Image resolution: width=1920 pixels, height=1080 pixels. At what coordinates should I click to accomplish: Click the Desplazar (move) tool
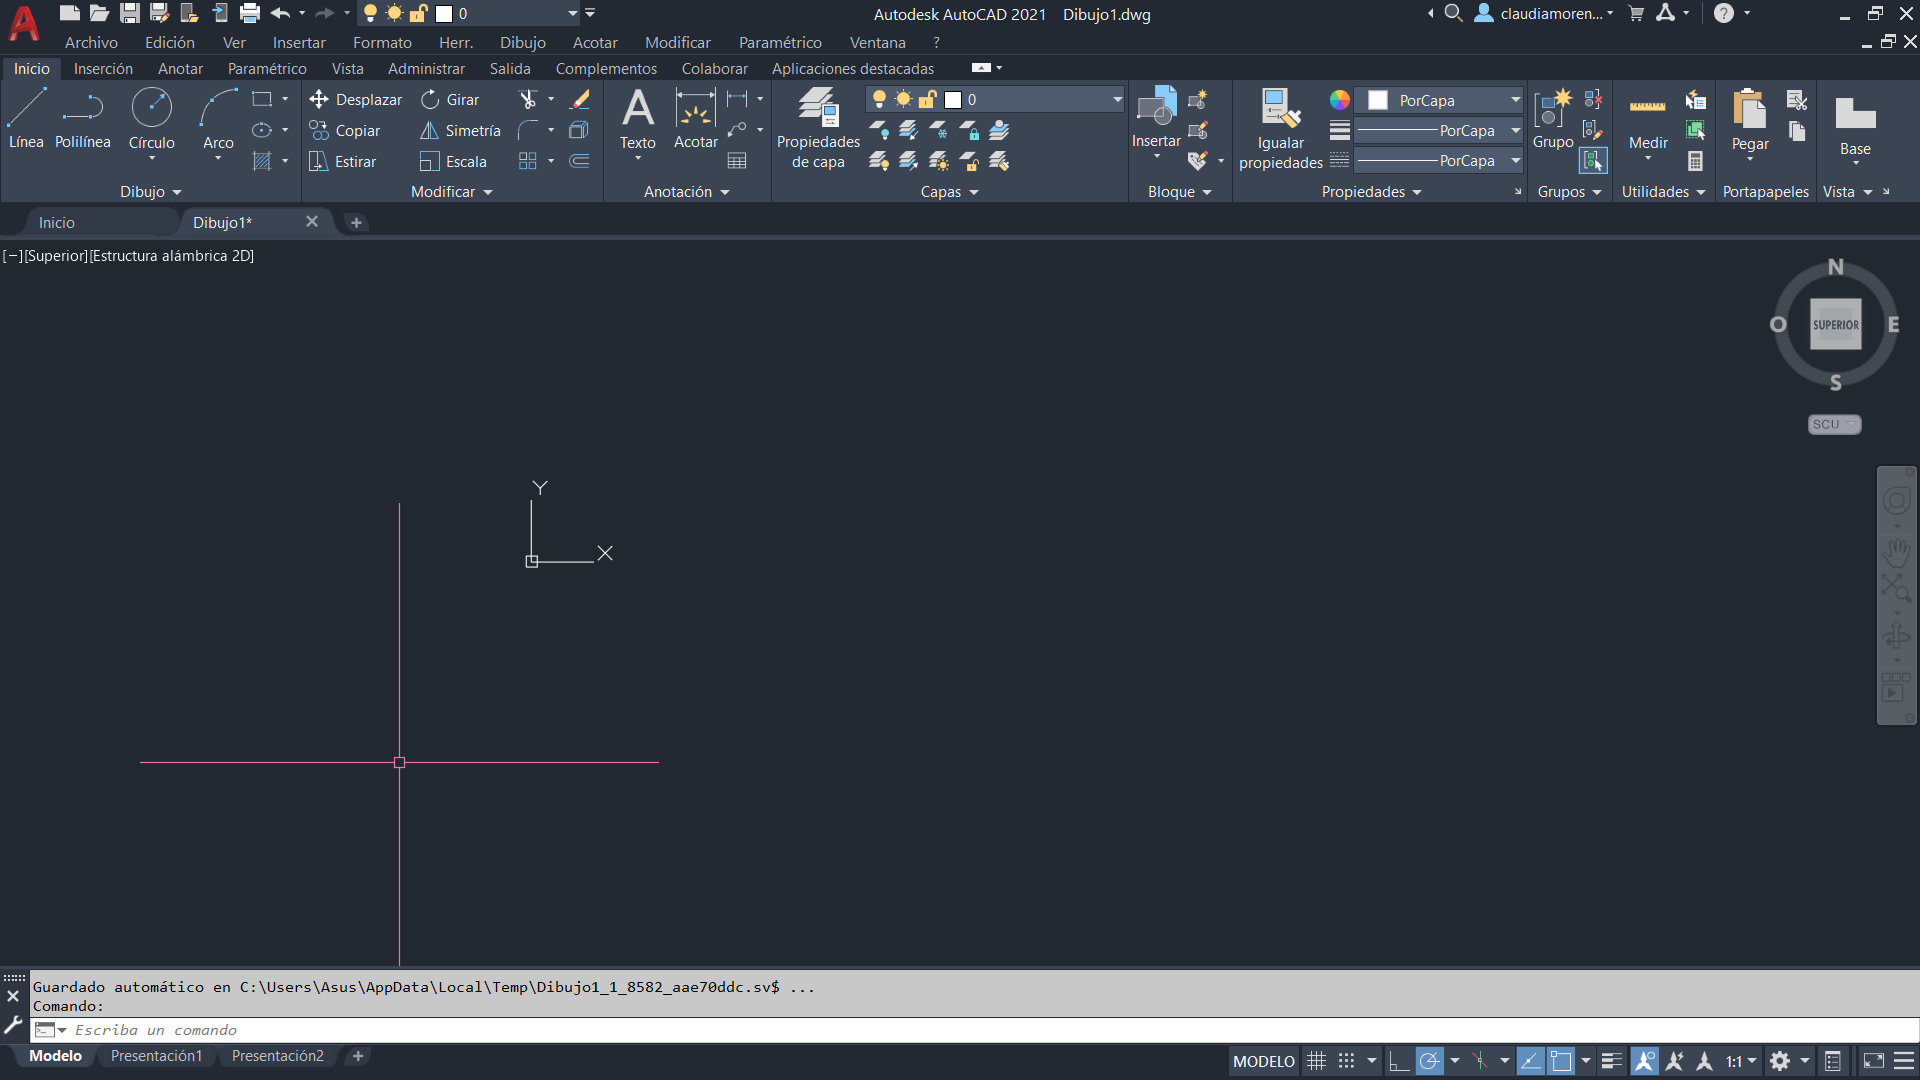(x=355, y=99)
